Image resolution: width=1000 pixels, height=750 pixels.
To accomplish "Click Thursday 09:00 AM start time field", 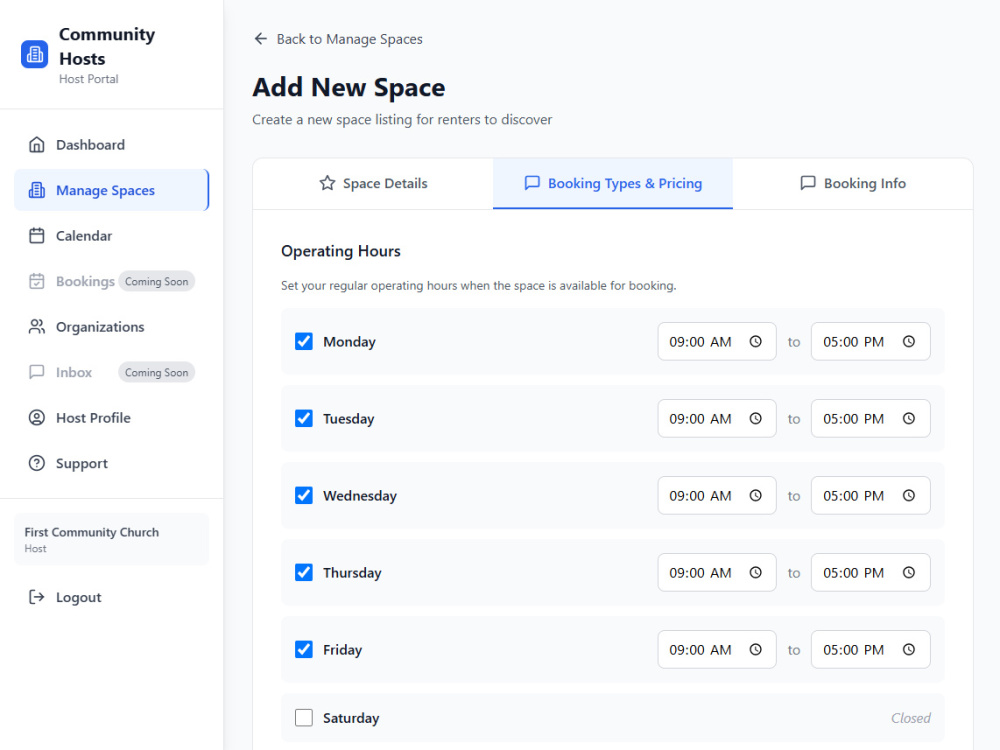I will tap(717, 573).
